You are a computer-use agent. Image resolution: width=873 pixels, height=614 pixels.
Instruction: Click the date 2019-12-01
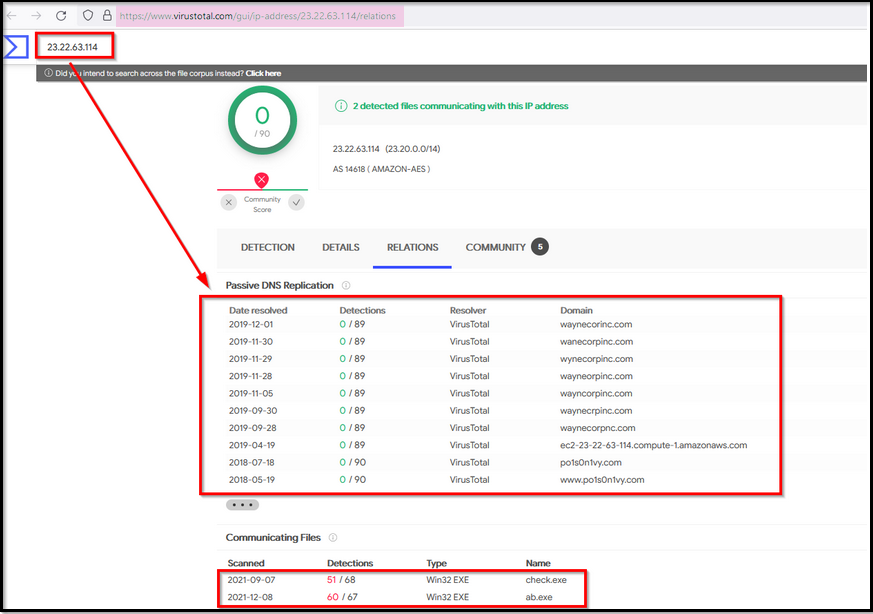[x=251, y=324]
